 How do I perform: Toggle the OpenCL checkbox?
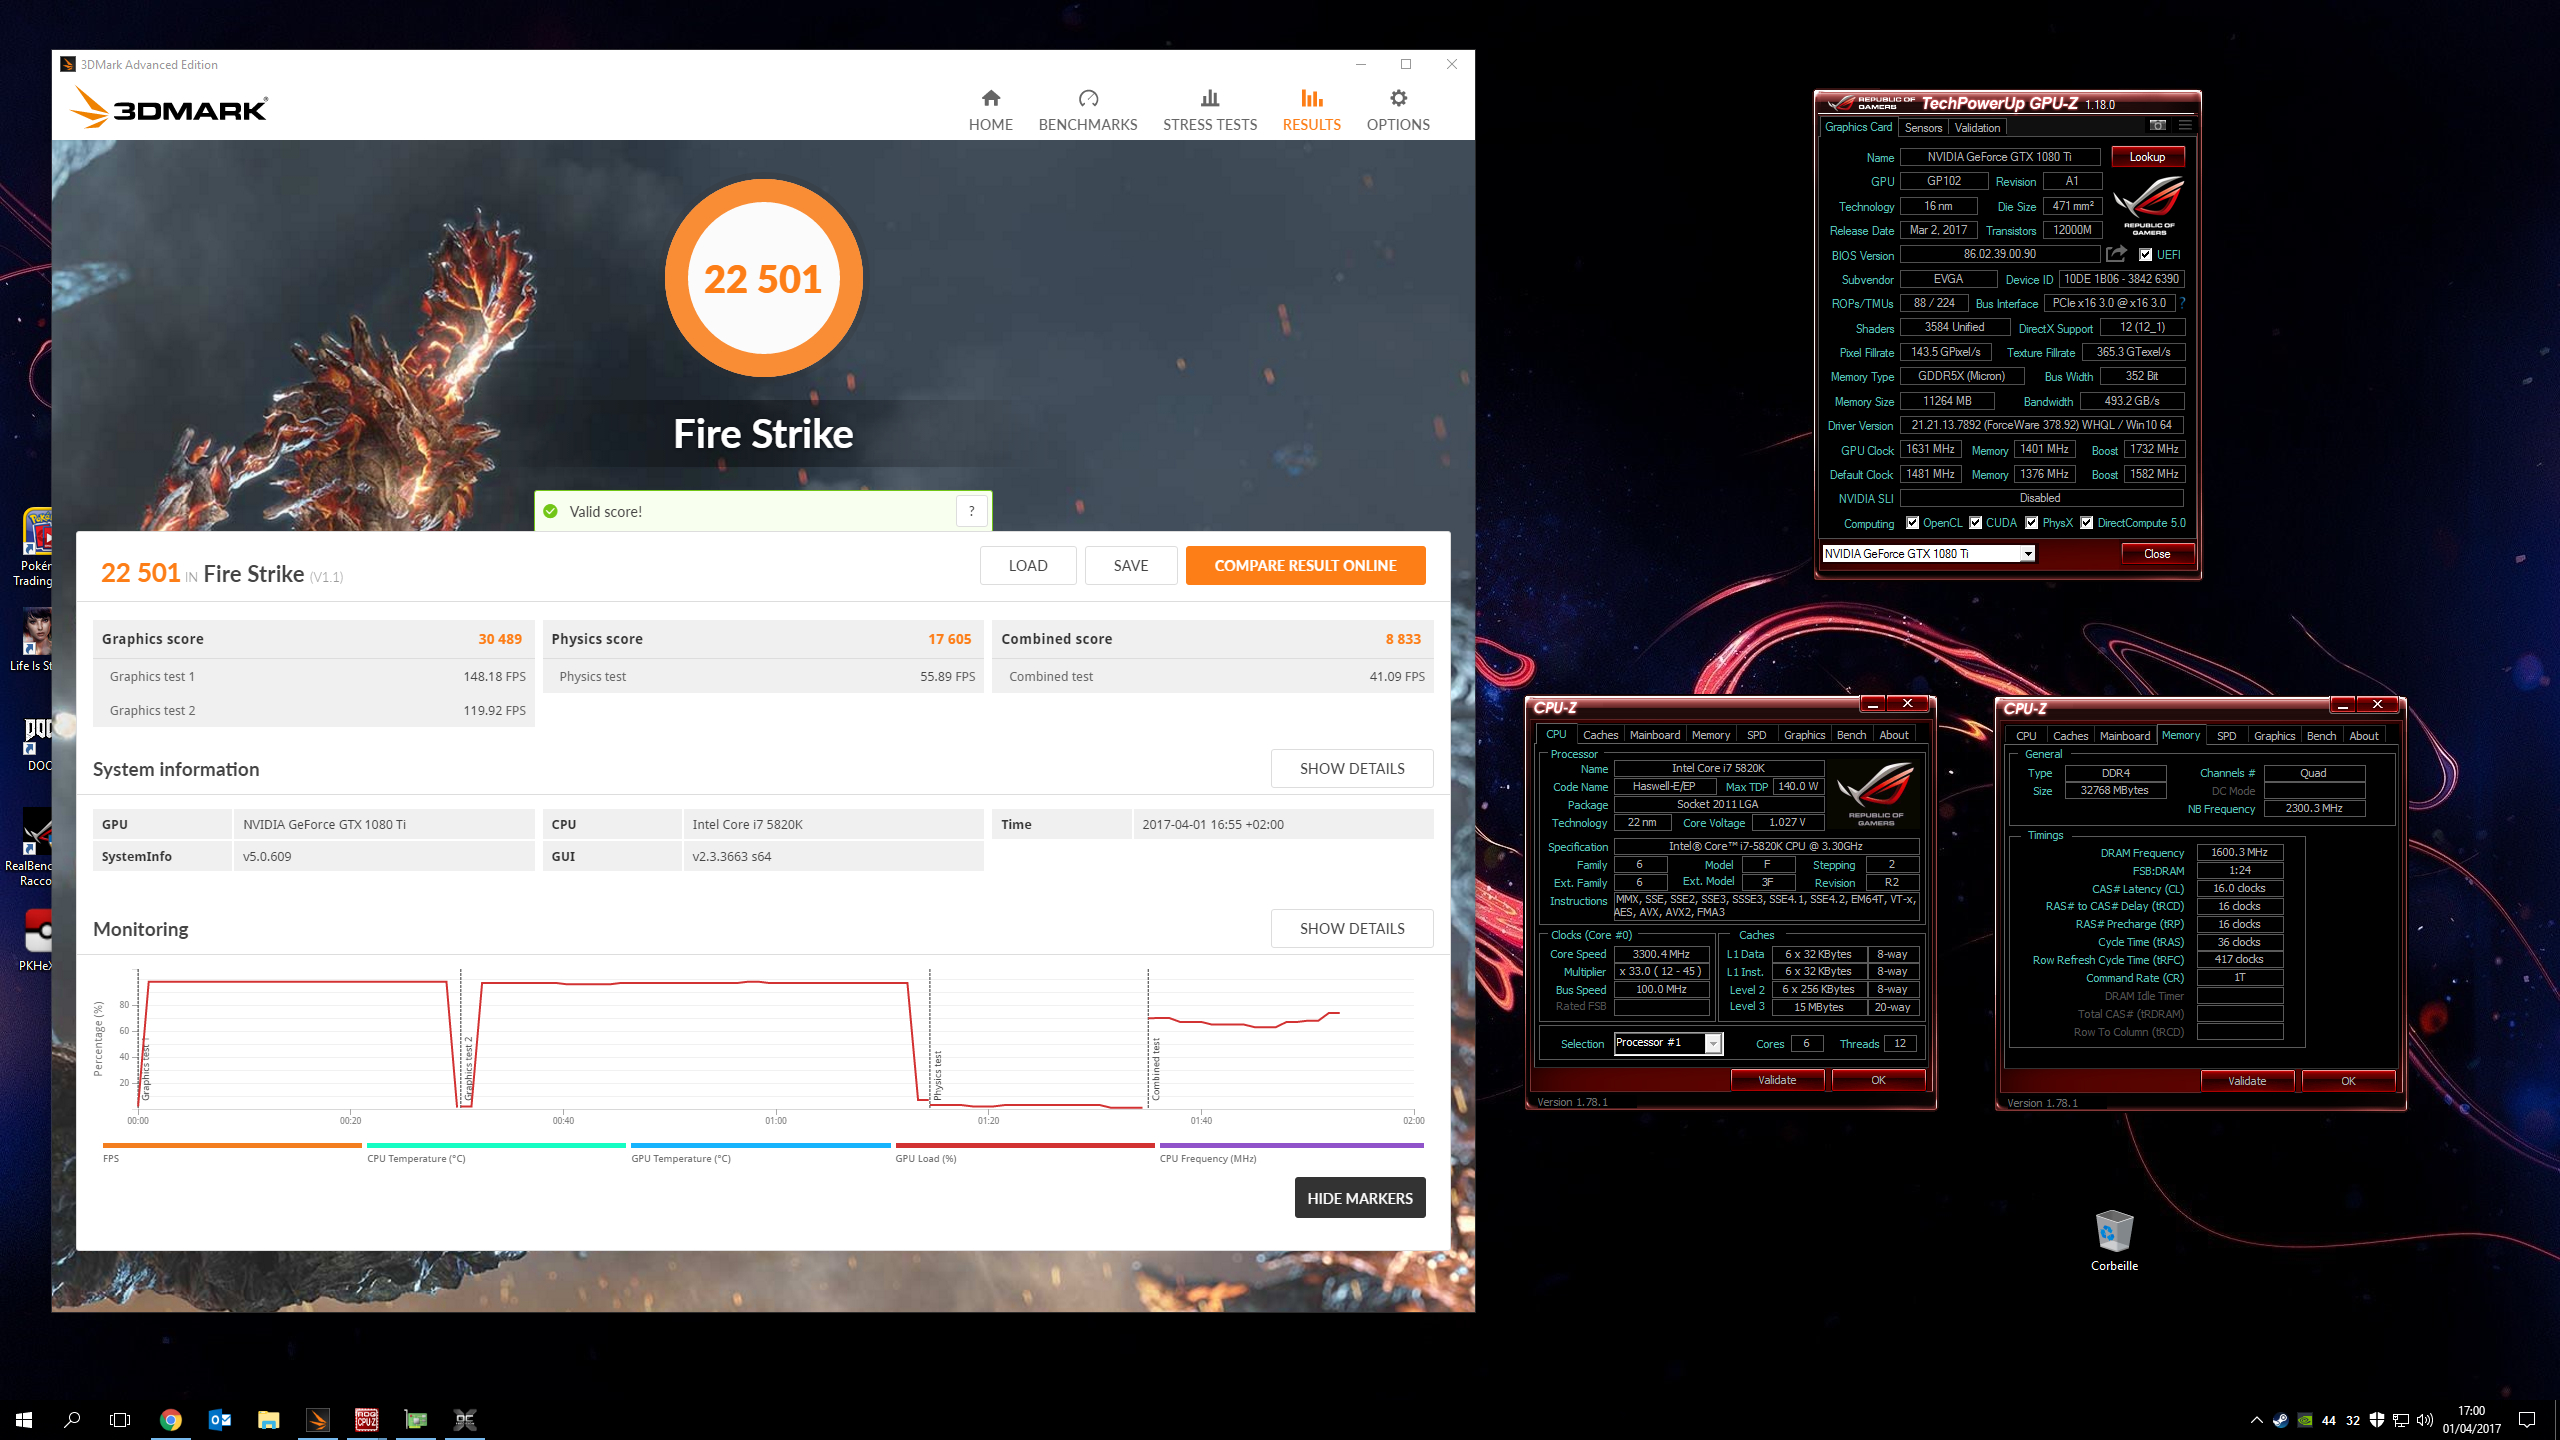click(x=1912, y=523)
